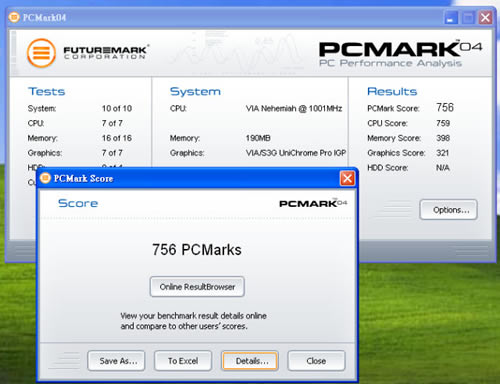Click the Tests heading

coord(47,91)
